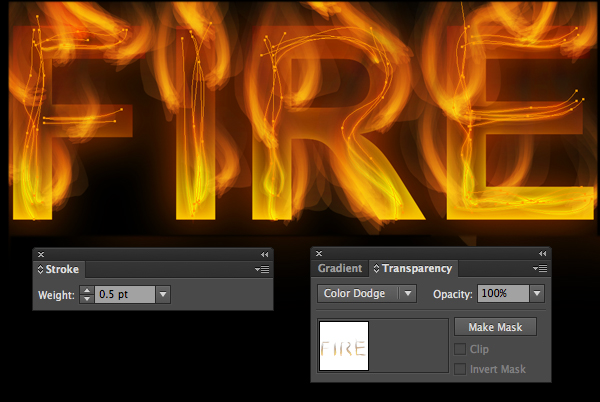Image resolution: width=600 pixels, height=402 pixels.
Task: Toggle the Clip checkbox
Action: click(x=460, y=349)
